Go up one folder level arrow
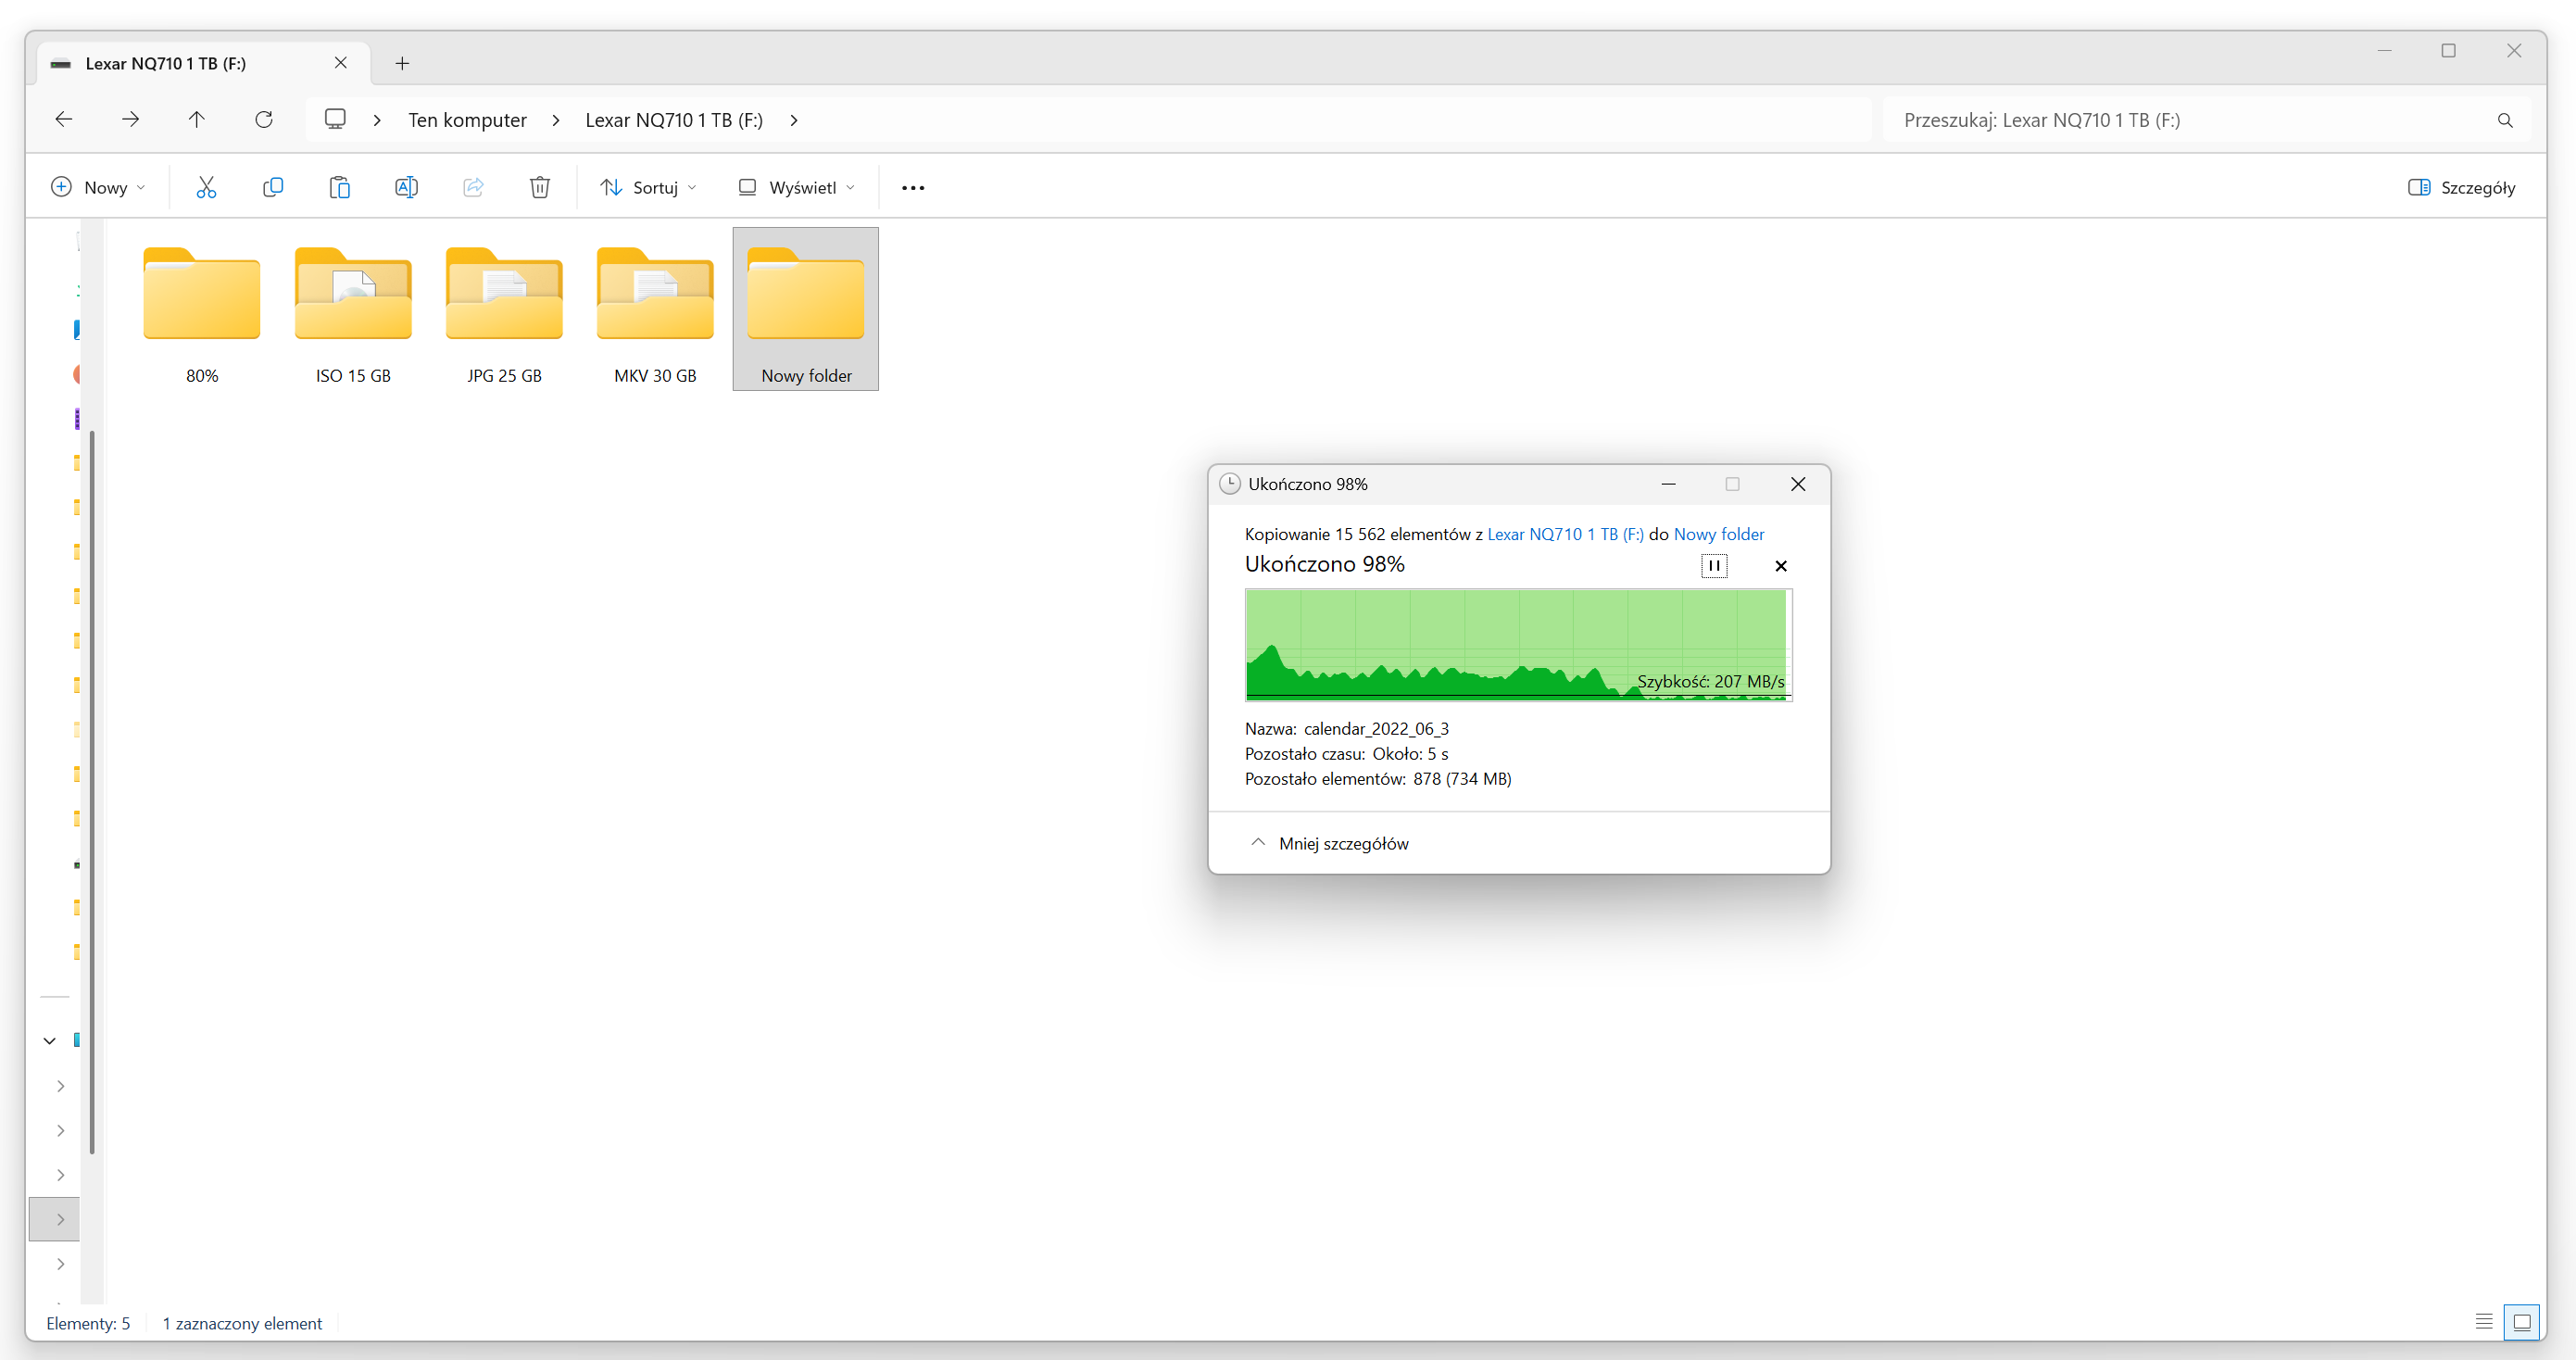 coord(196,120)
